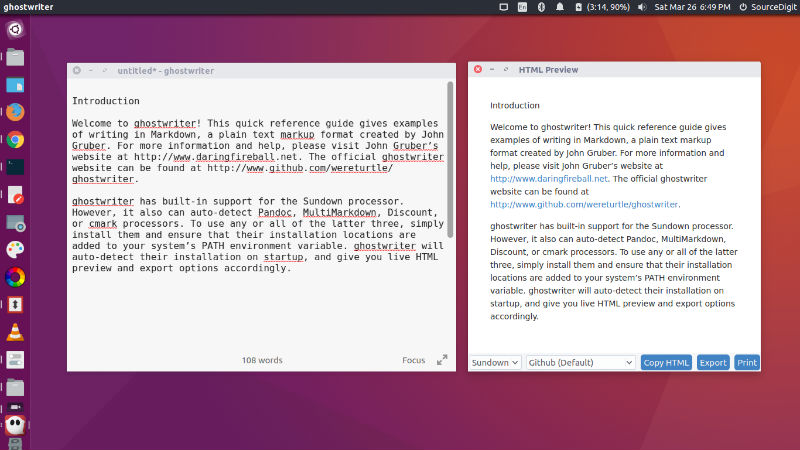Click the ghostwriter application name in panel

coord(28,7)
